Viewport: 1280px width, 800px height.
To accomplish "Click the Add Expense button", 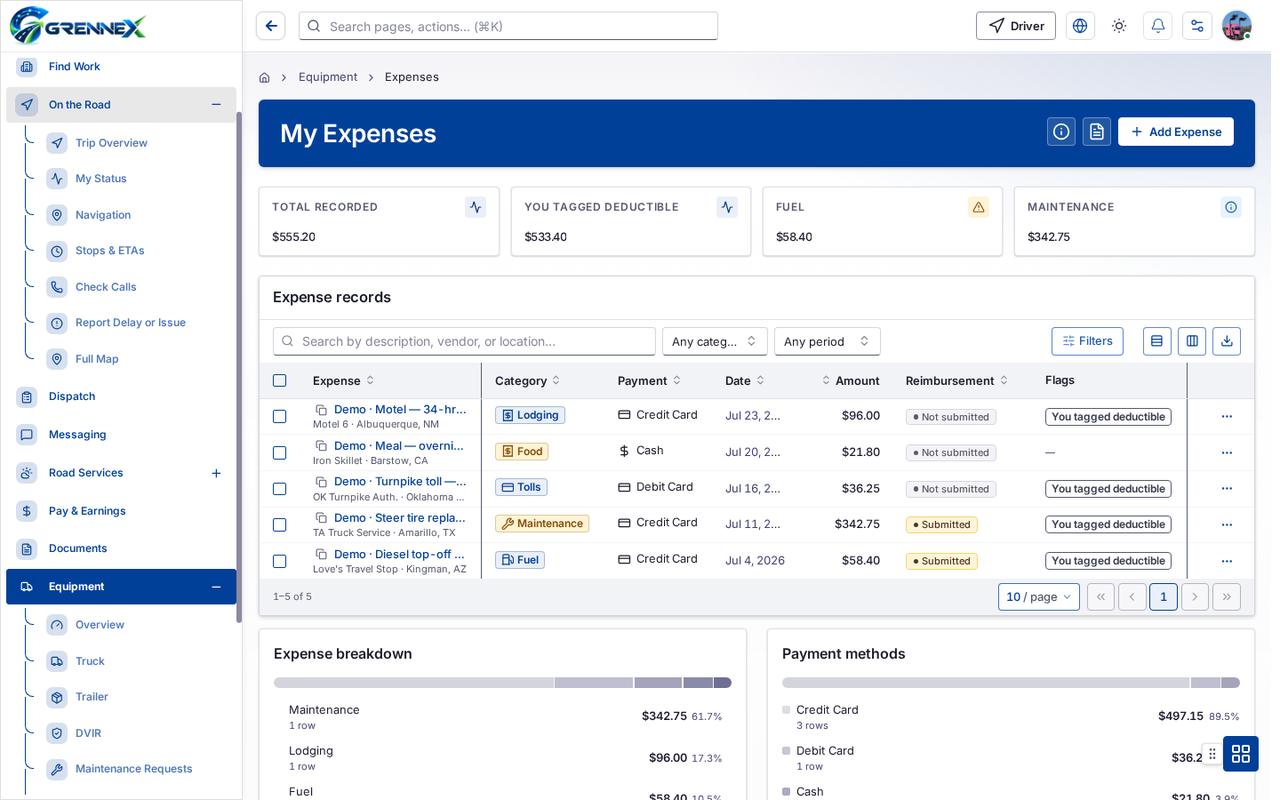I will tap(1176, 132).
